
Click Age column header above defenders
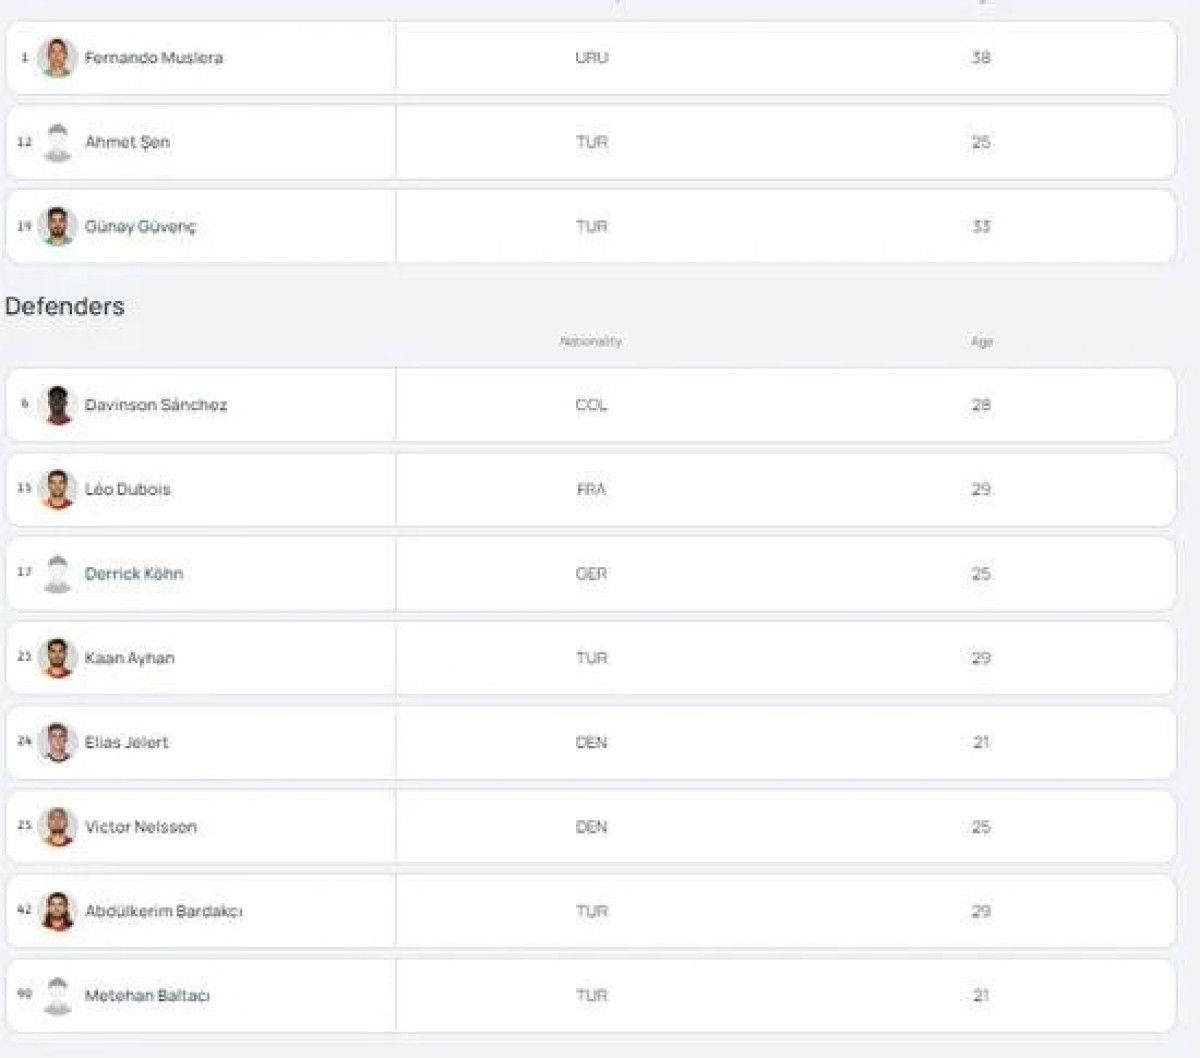pos(981,342)
